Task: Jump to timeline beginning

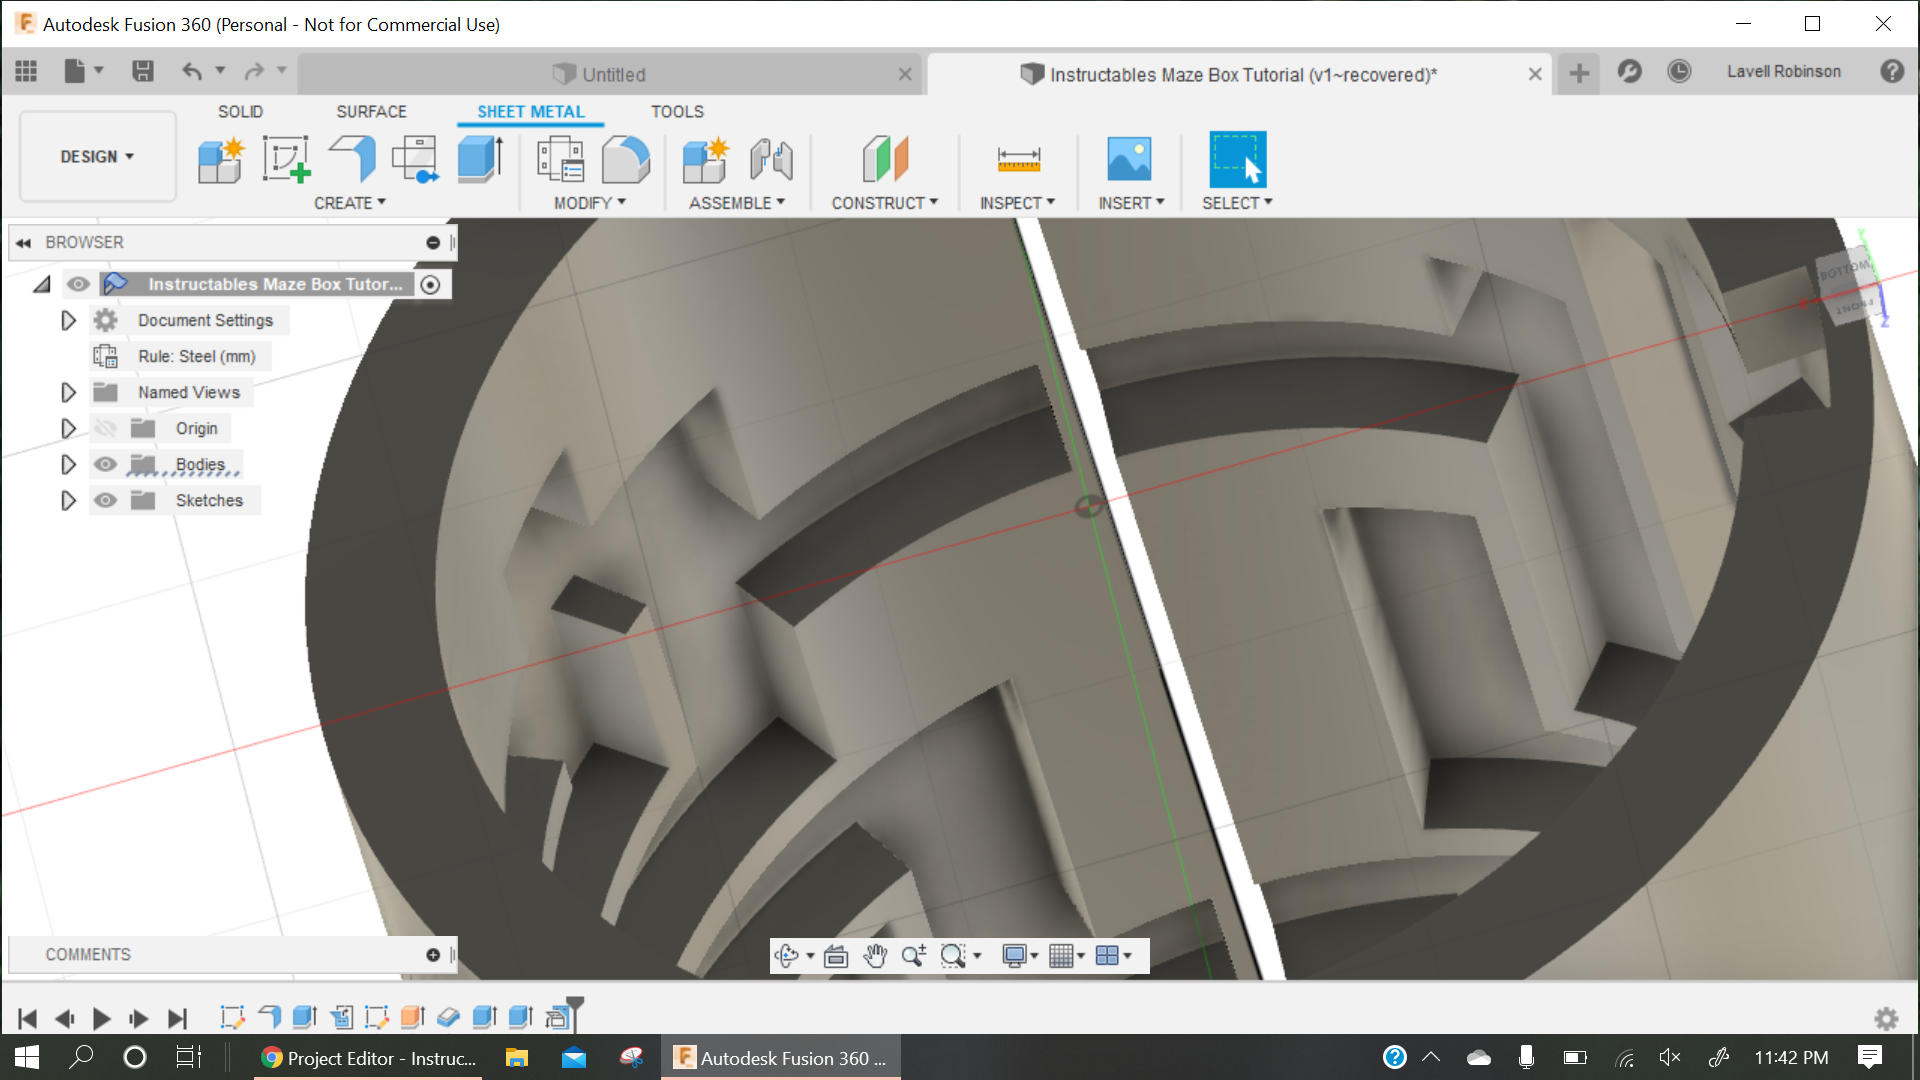Action: coord(27,1019)
